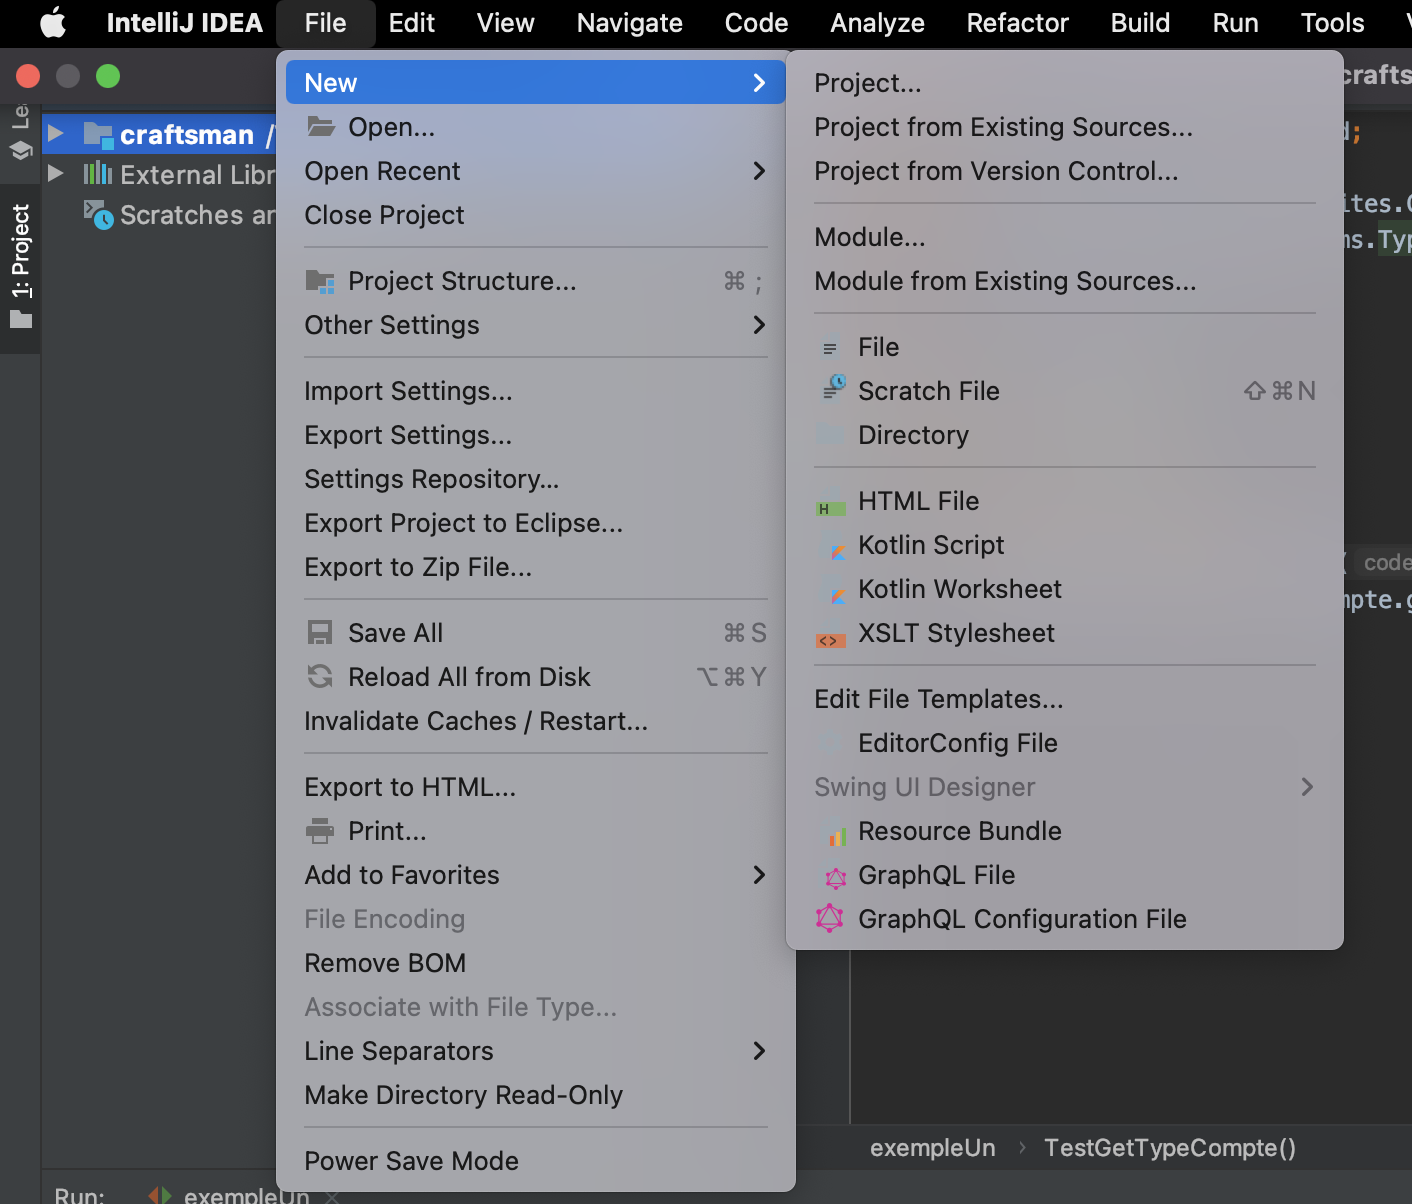Click the Kotlin Script icon

coord(834,546)
